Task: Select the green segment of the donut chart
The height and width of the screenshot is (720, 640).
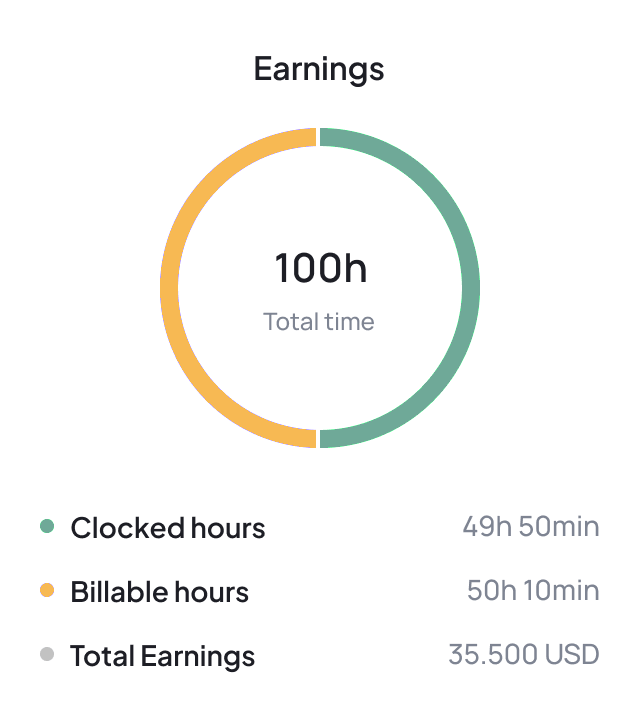Action: click(470, 288)
